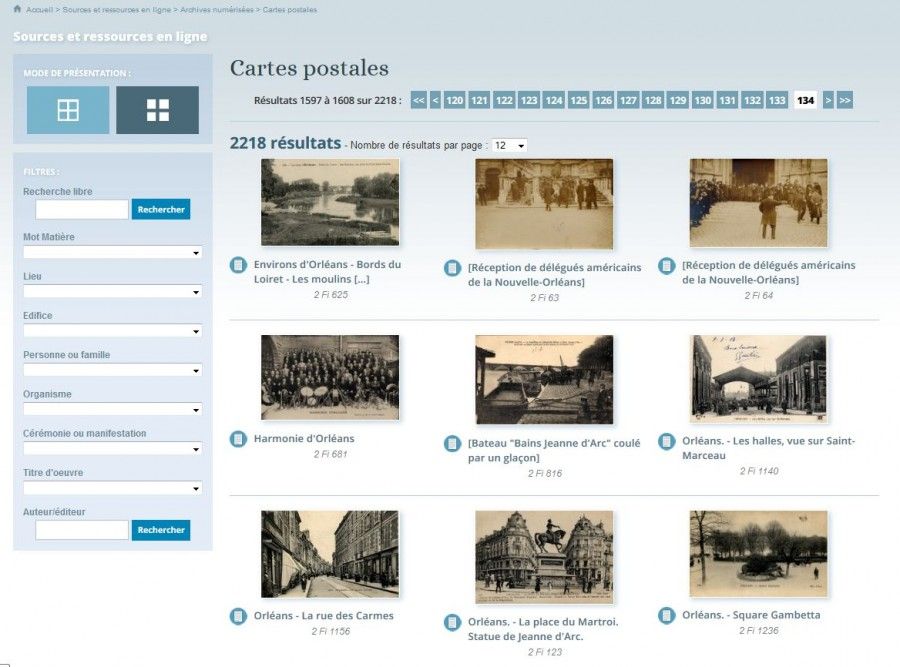Open the Mot Matière dropdown
The image size is (900, 667).
[112, 253]
